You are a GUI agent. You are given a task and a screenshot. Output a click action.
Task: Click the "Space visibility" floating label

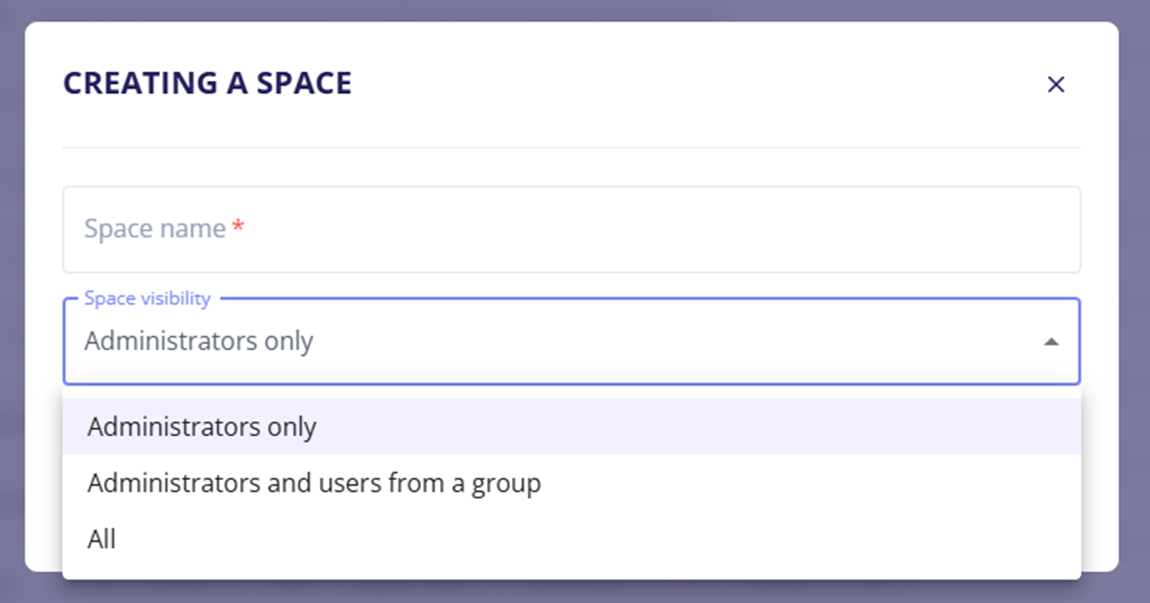point(147,298)
